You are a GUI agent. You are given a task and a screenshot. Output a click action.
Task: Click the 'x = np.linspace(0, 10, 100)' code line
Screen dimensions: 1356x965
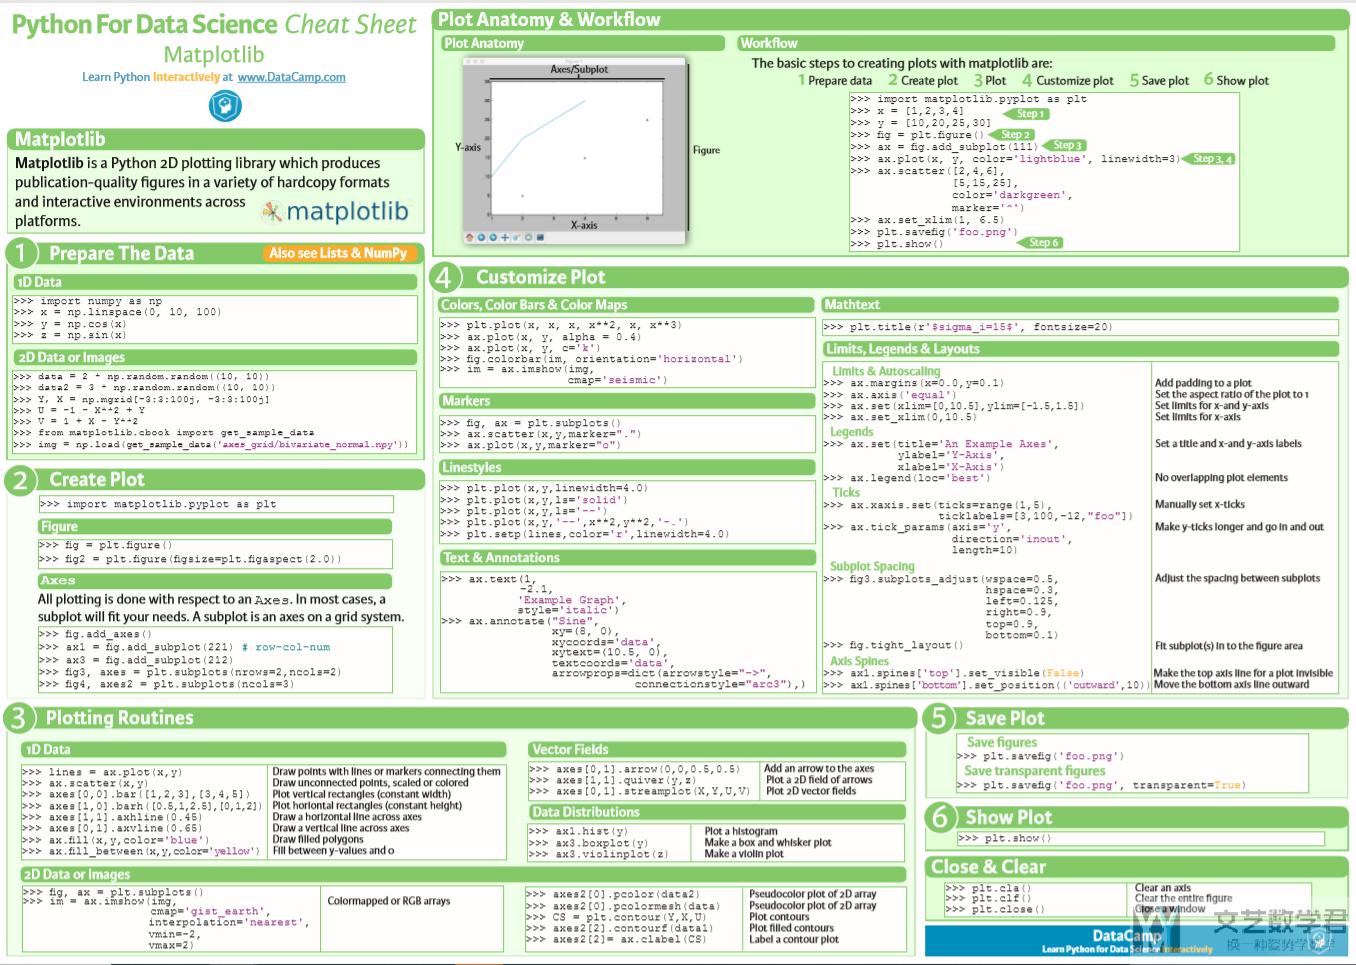click(117, 312)
